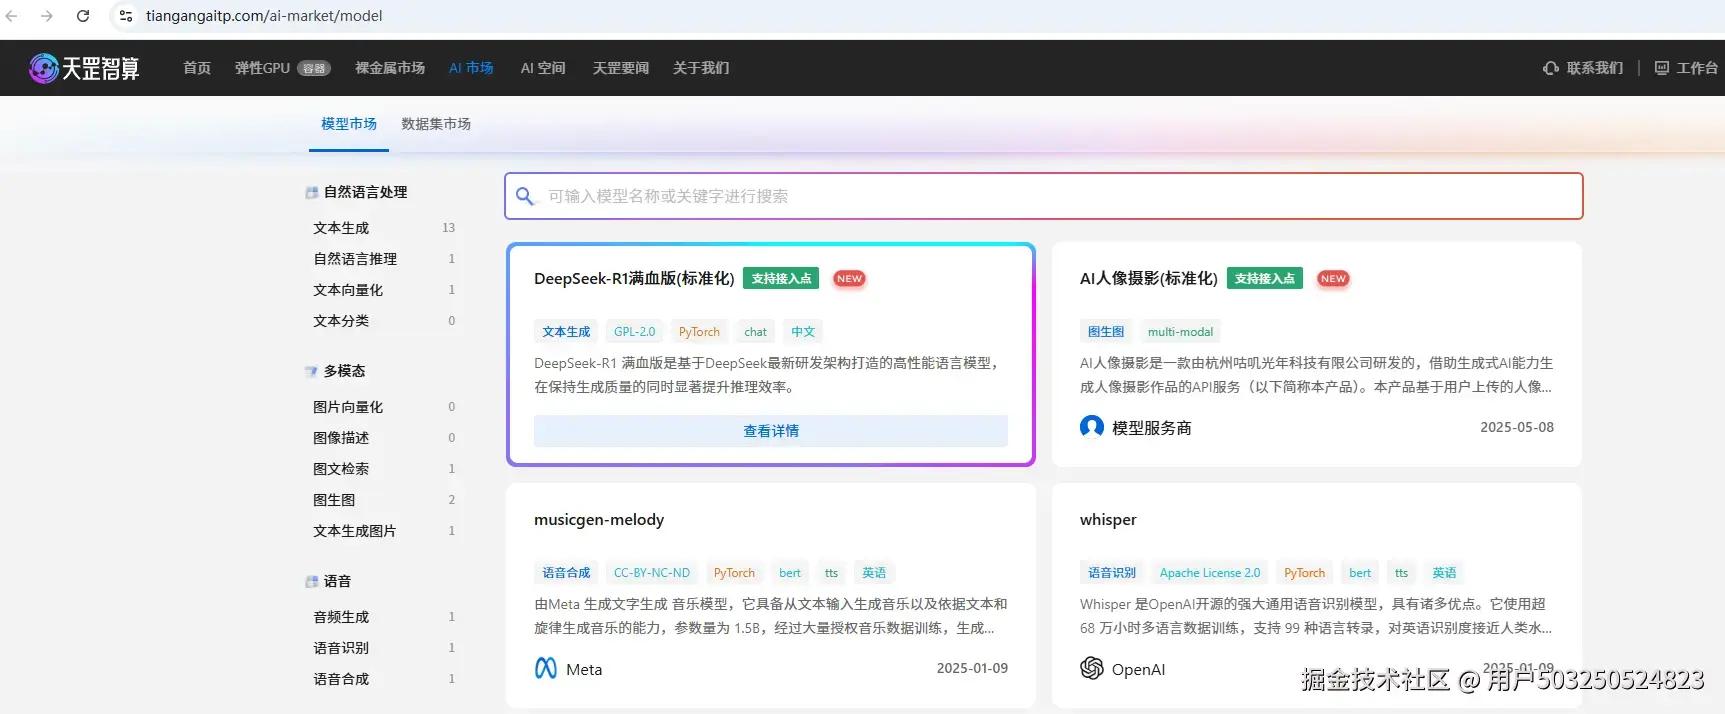
Task: Select AI 市场 in navigation bar
Action: (471, 68)
